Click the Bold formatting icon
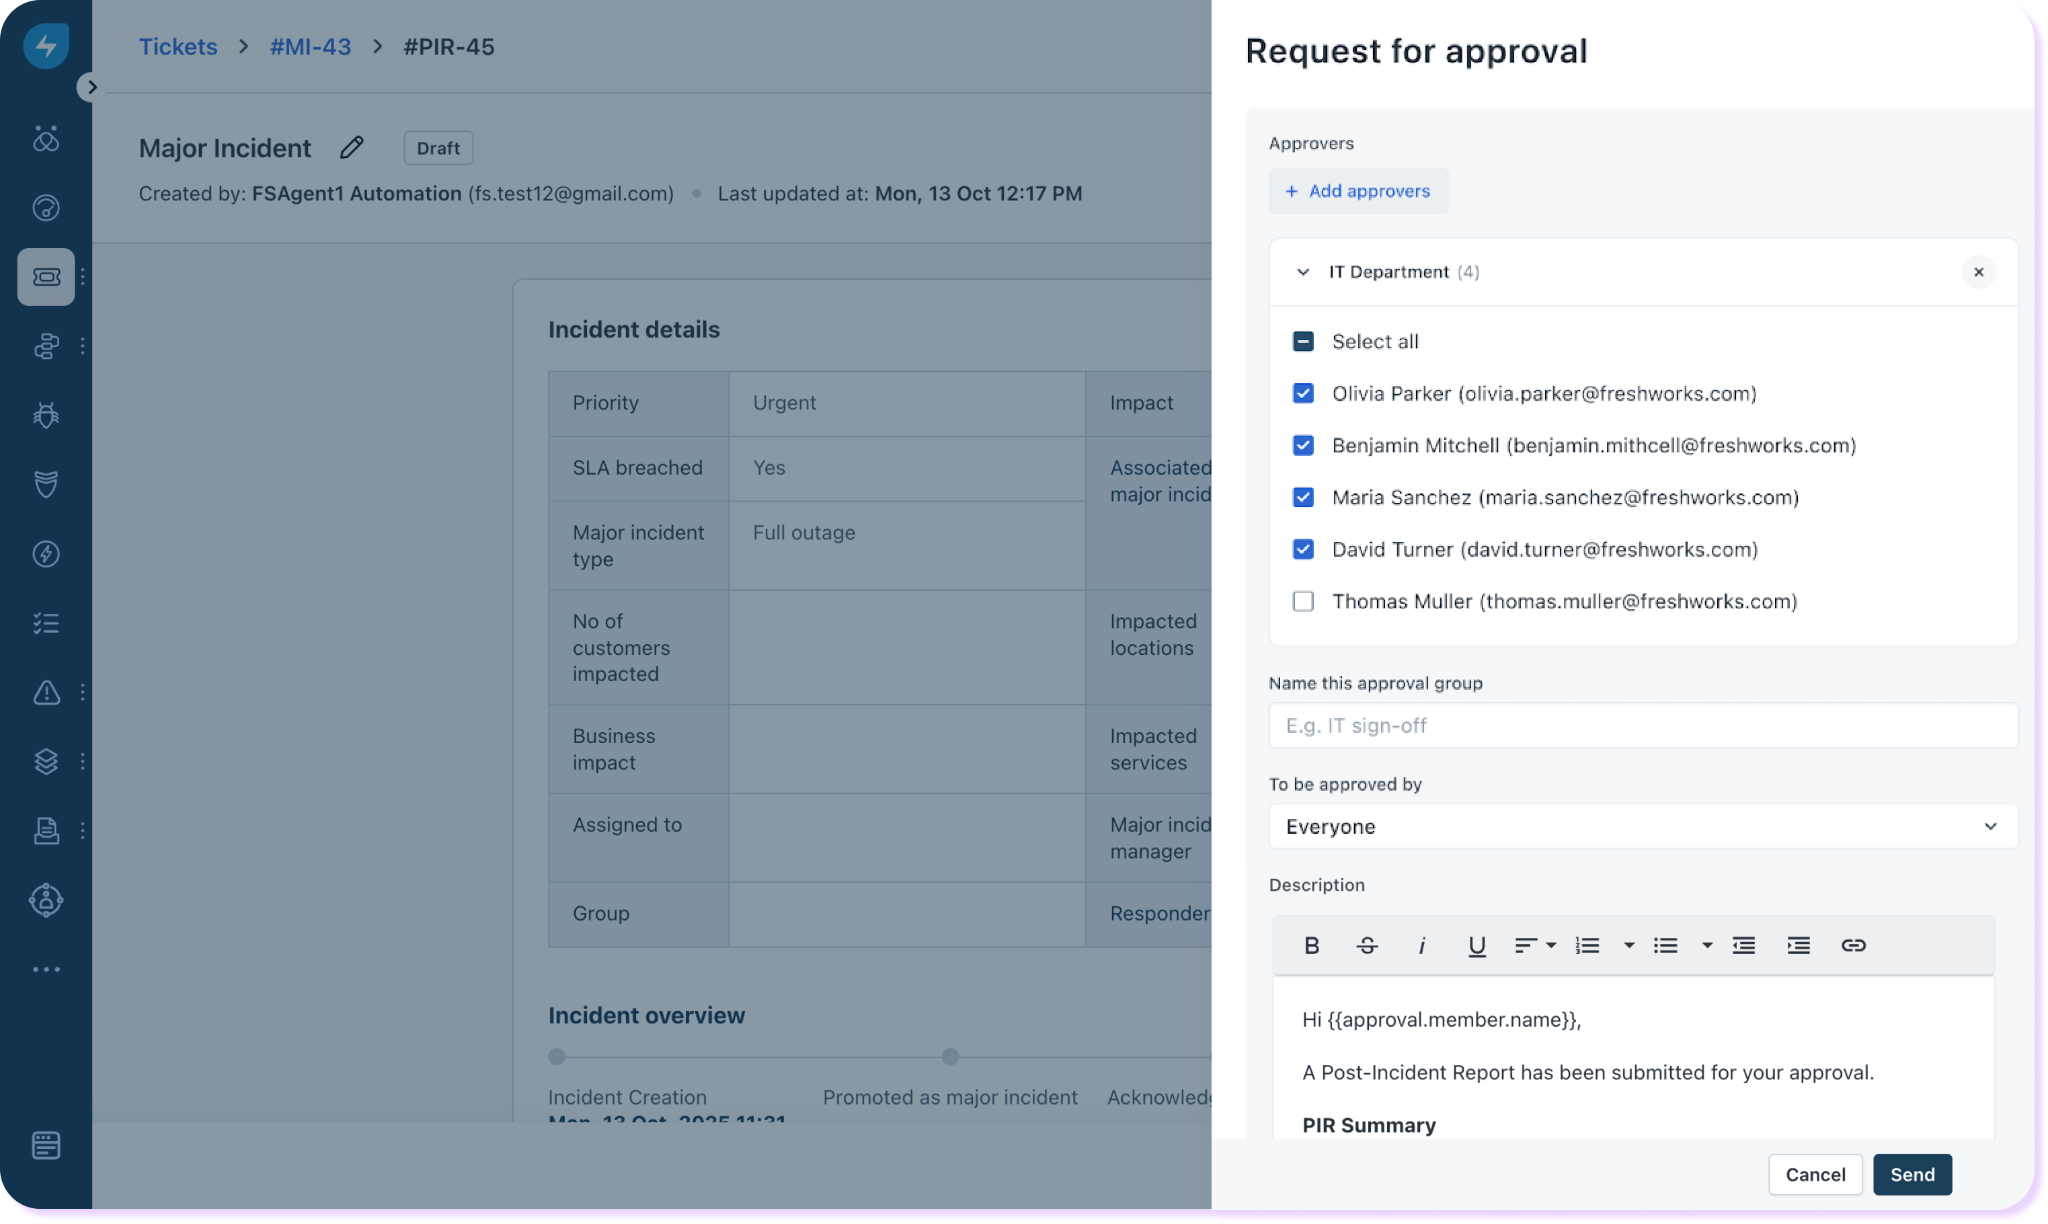 coord(1311,945)
